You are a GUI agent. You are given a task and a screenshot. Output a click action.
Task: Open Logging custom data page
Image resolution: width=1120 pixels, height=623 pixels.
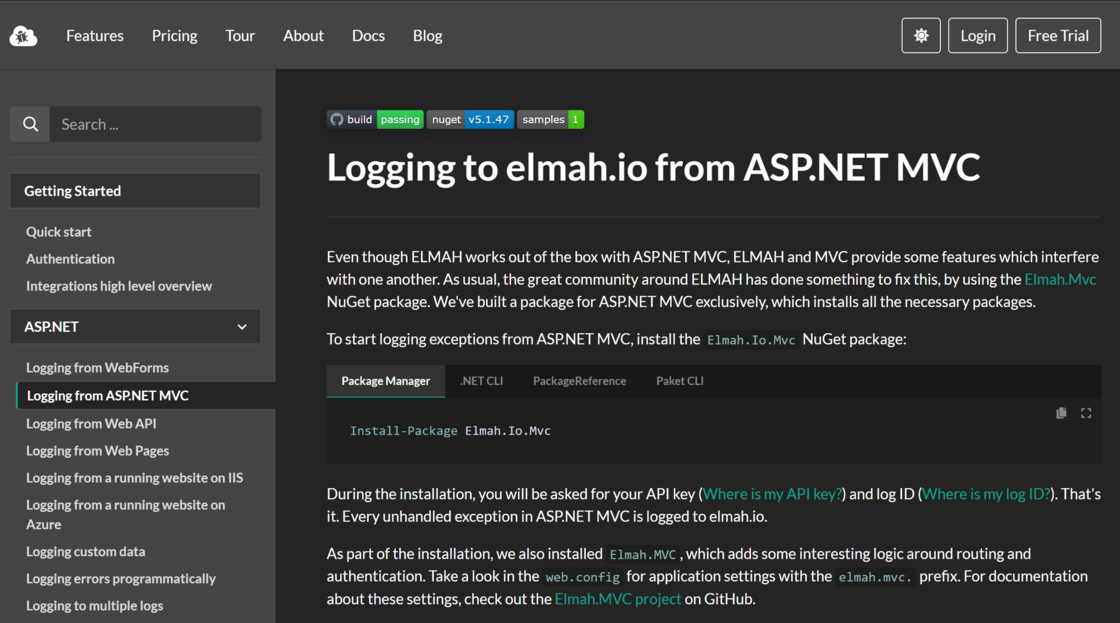(x=86, y=551)
